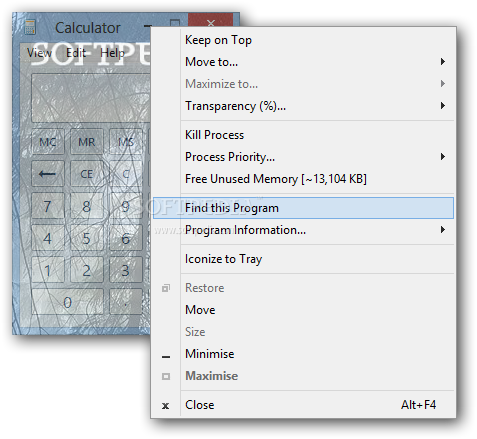Choose Close Alt+F4 entry
The height and width of the screenshot is (439, 477).
pyautogui.click(x=303, y=405)
